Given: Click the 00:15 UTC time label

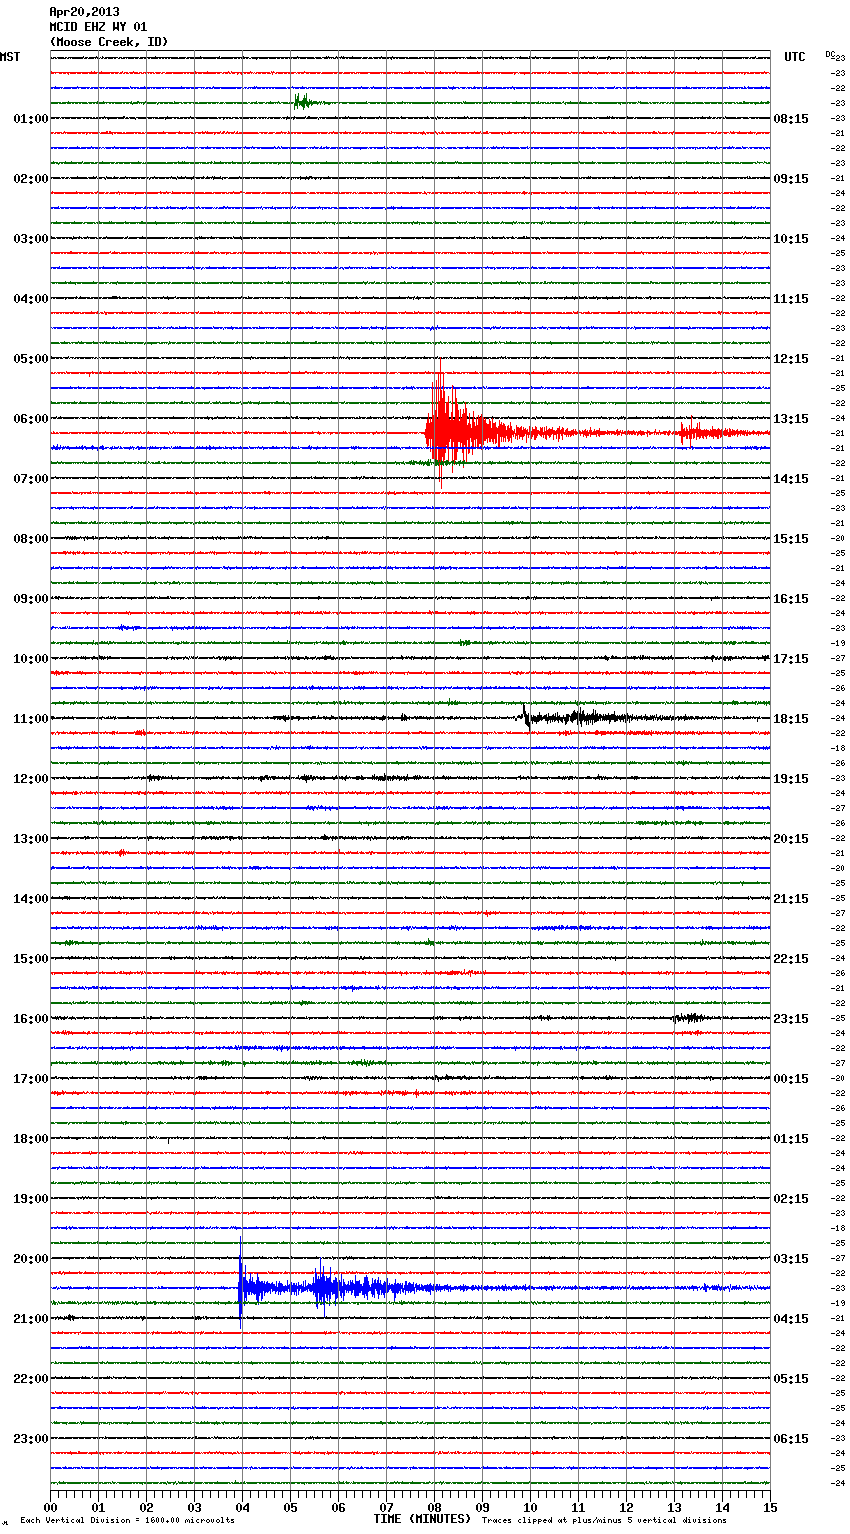Looking at the screenshot, I should 791,1079.
